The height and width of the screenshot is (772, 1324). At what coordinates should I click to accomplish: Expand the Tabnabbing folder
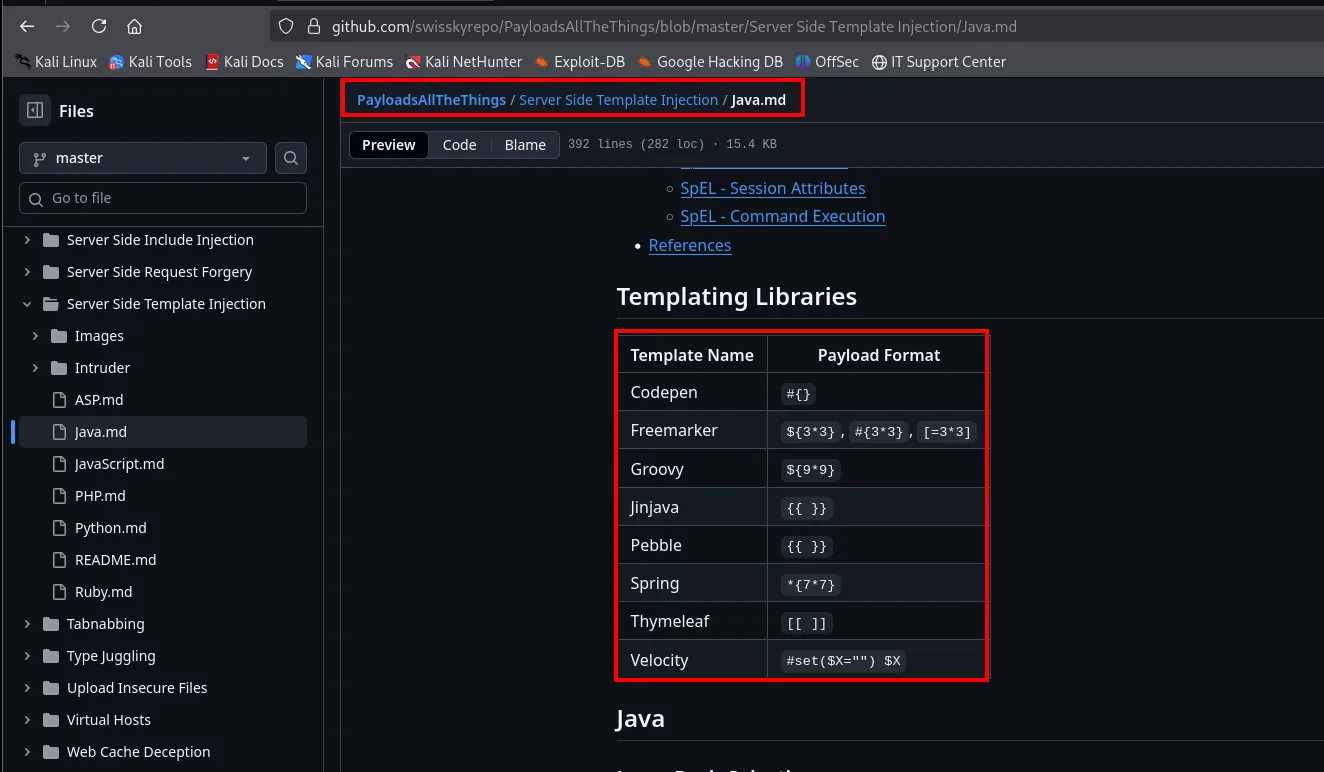(x=27, y=624)
